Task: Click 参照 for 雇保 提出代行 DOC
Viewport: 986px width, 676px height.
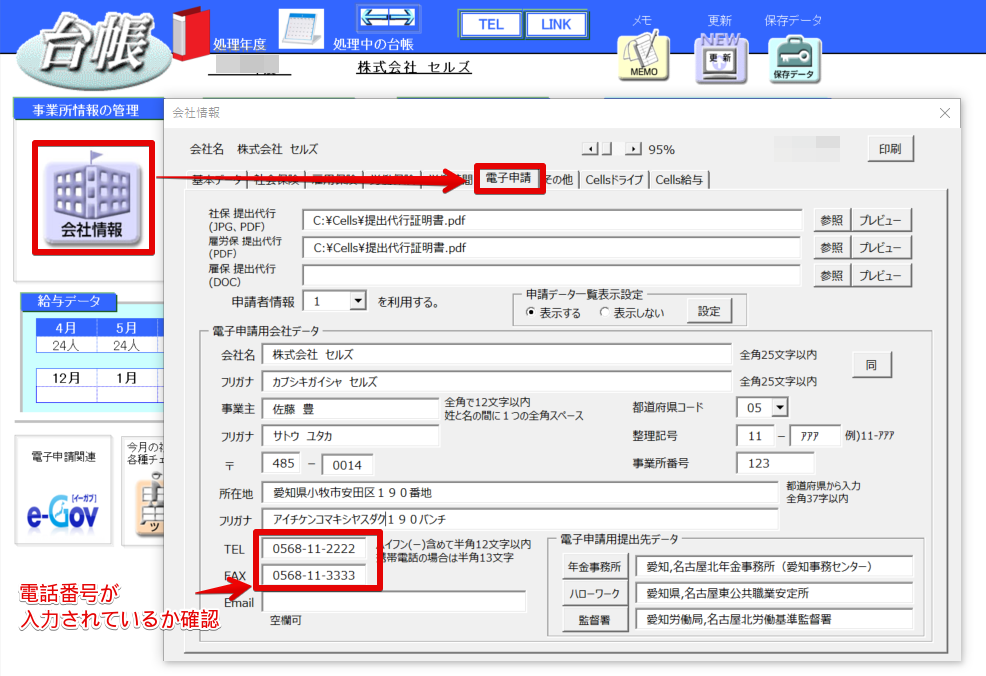Action: click(x=831, y=275)
